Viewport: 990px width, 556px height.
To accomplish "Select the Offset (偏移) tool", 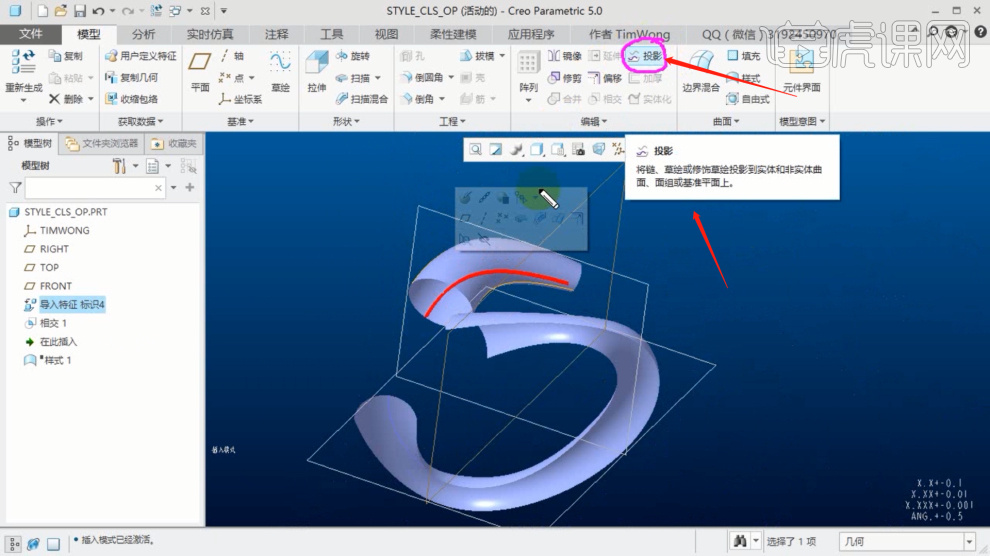I will tap(605, 78).
